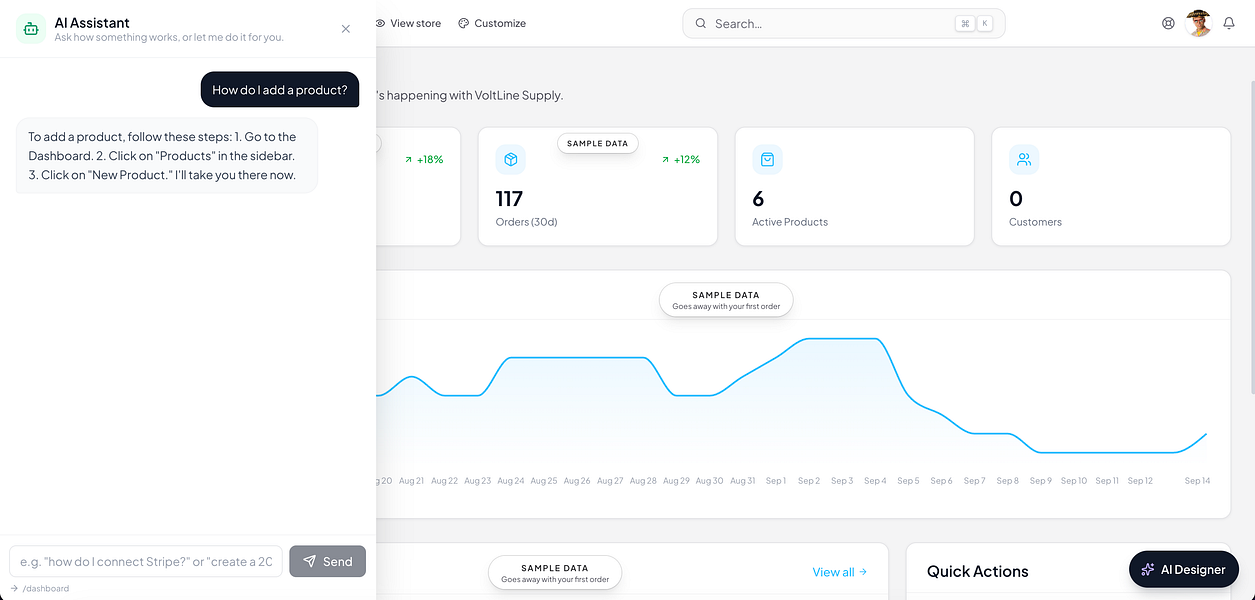Click the Sep 4 chart axis label

[x=875, y=481]
